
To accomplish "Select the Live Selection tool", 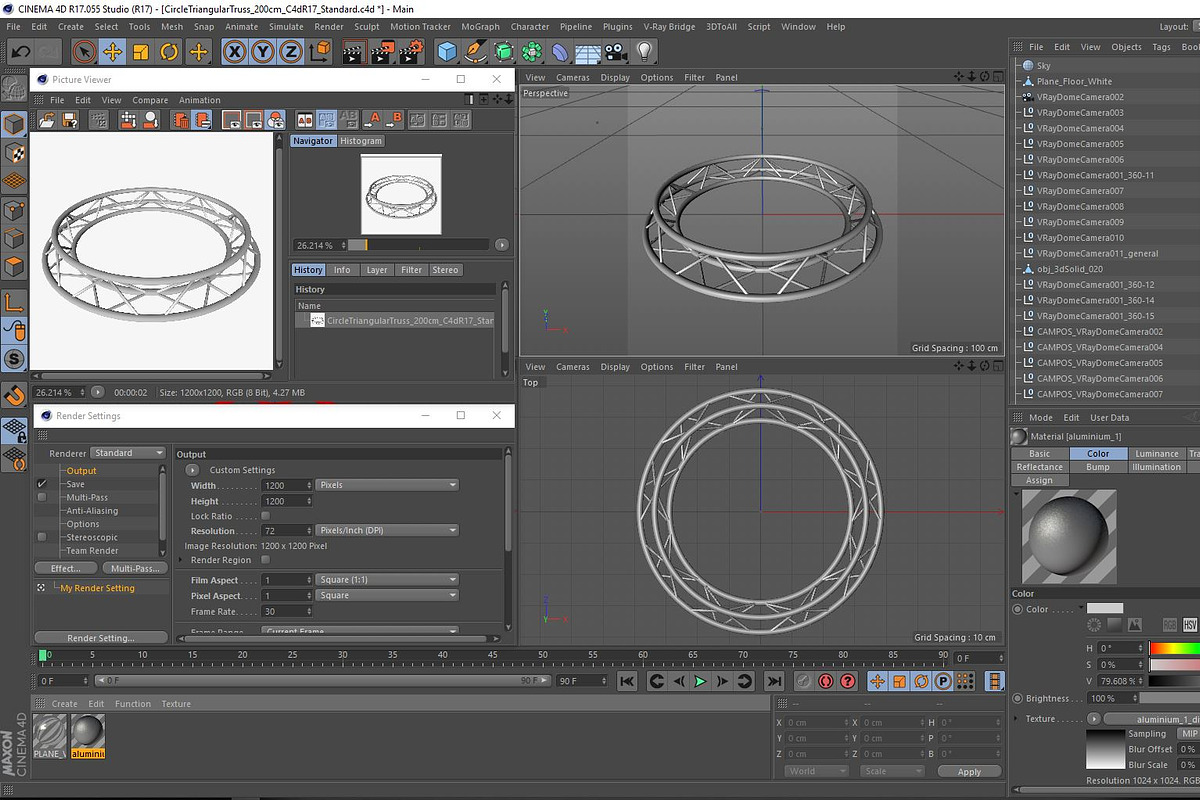I will pyautogui.click(x=85, y=51).
